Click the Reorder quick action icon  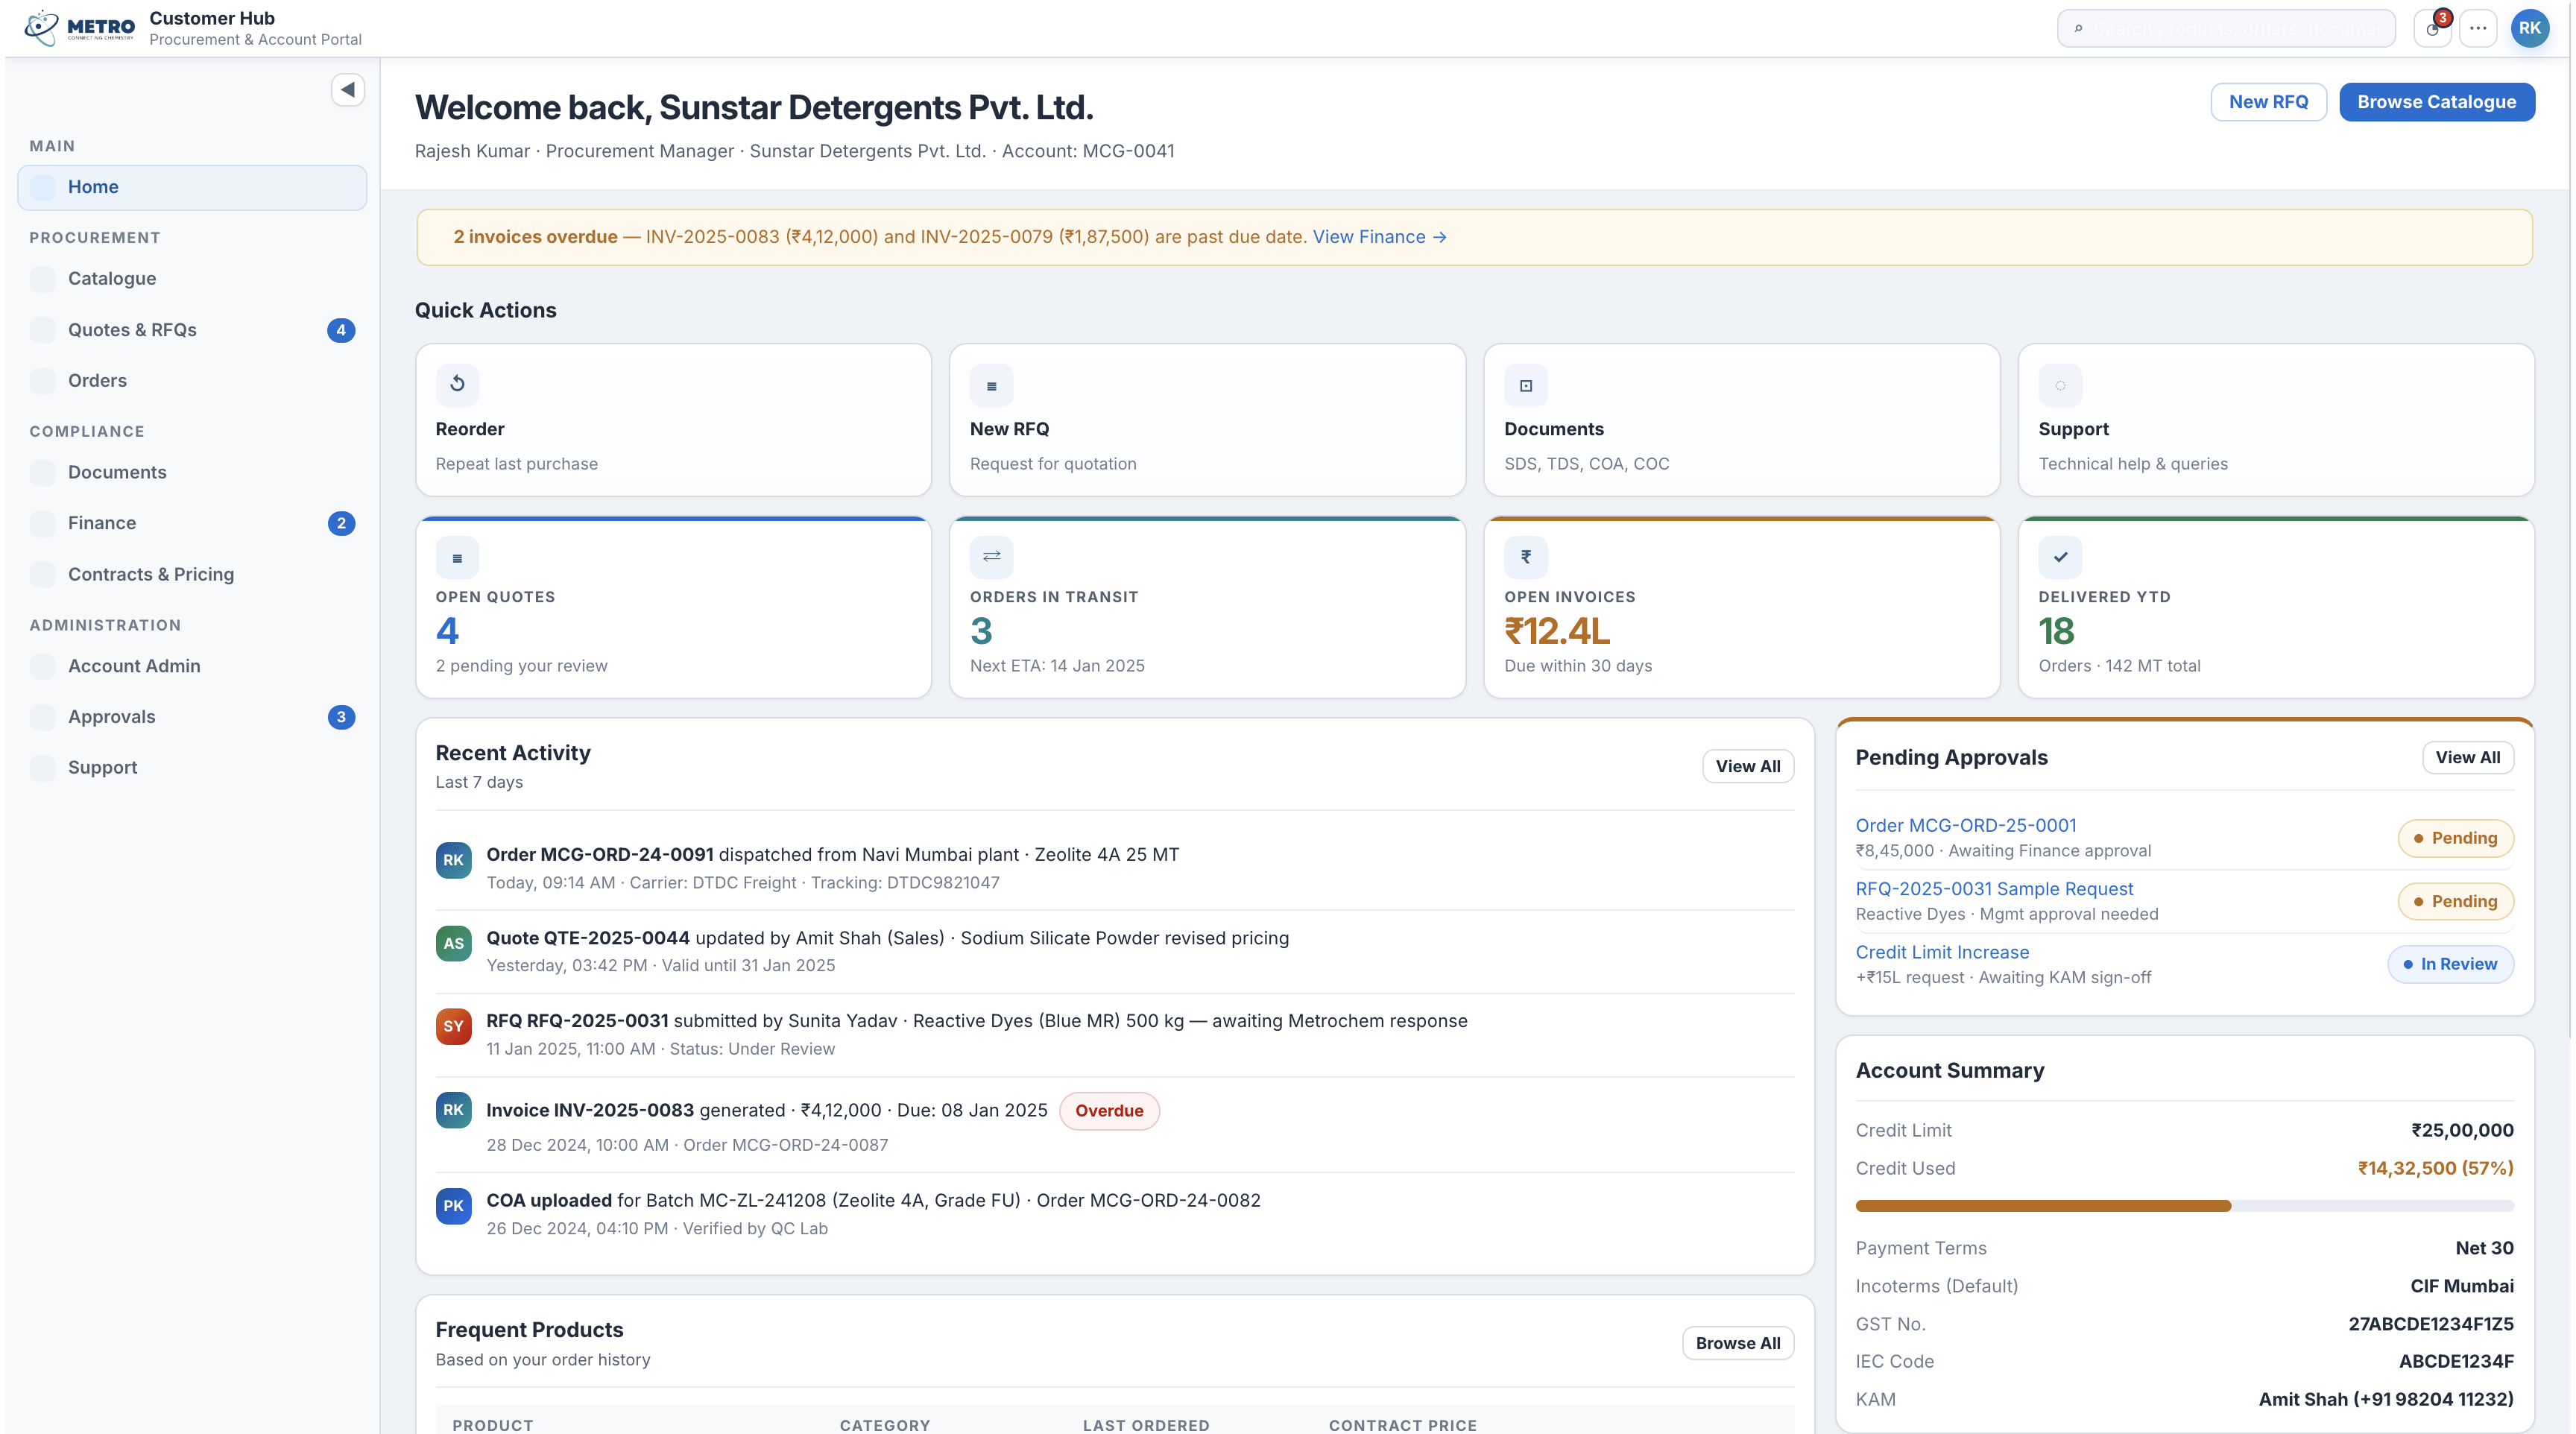457,384
